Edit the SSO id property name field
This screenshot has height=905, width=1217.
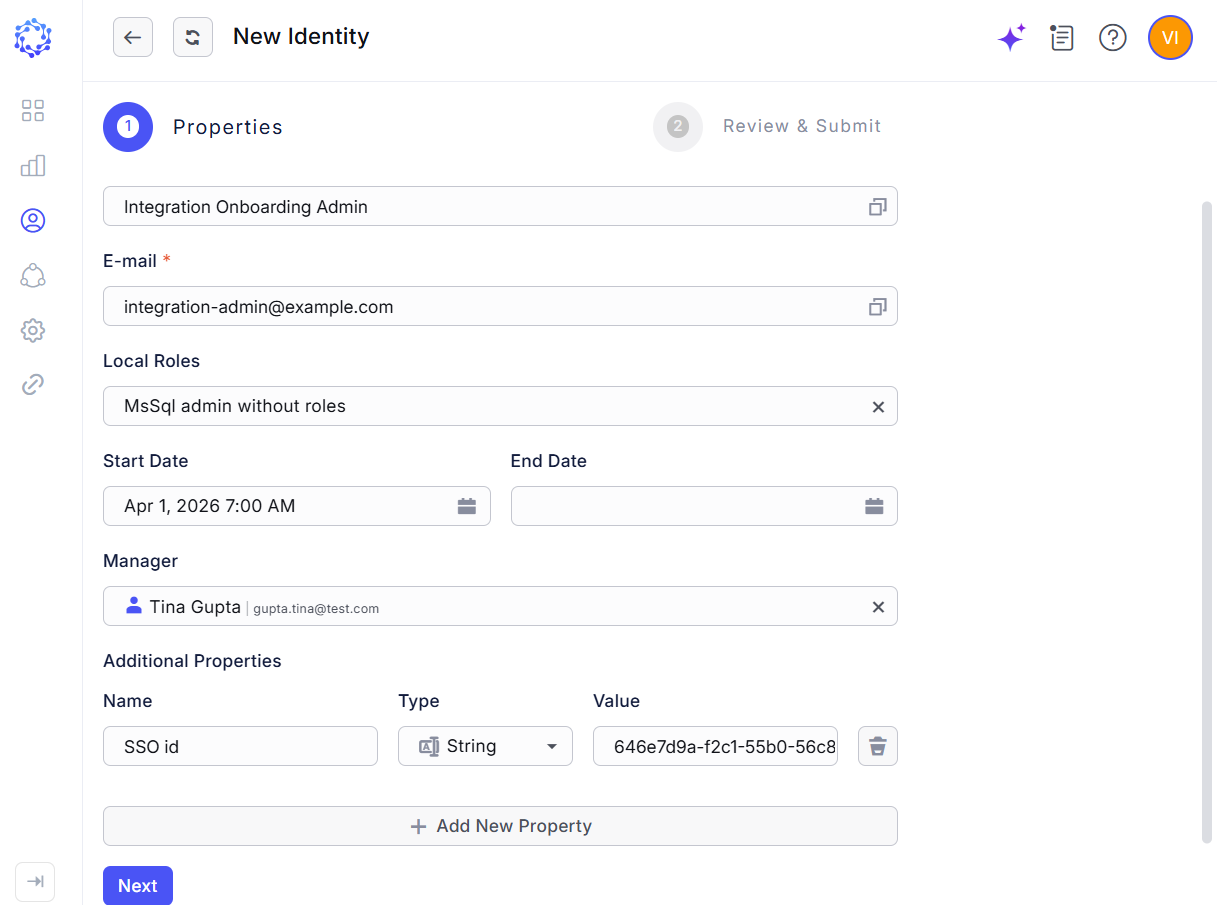(x=240, y=746)
